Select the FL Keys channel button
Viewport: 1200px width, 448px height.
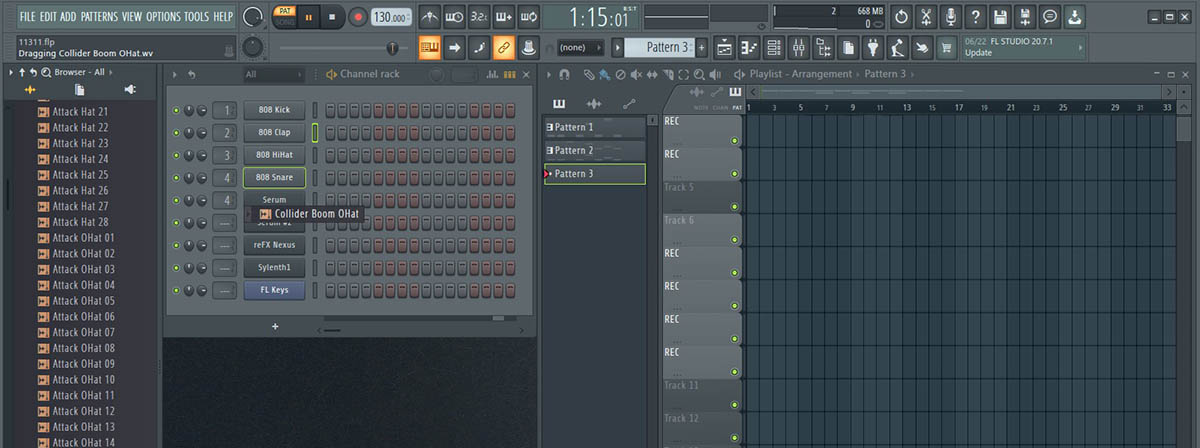pyautogui.click(x=274, y=290)
